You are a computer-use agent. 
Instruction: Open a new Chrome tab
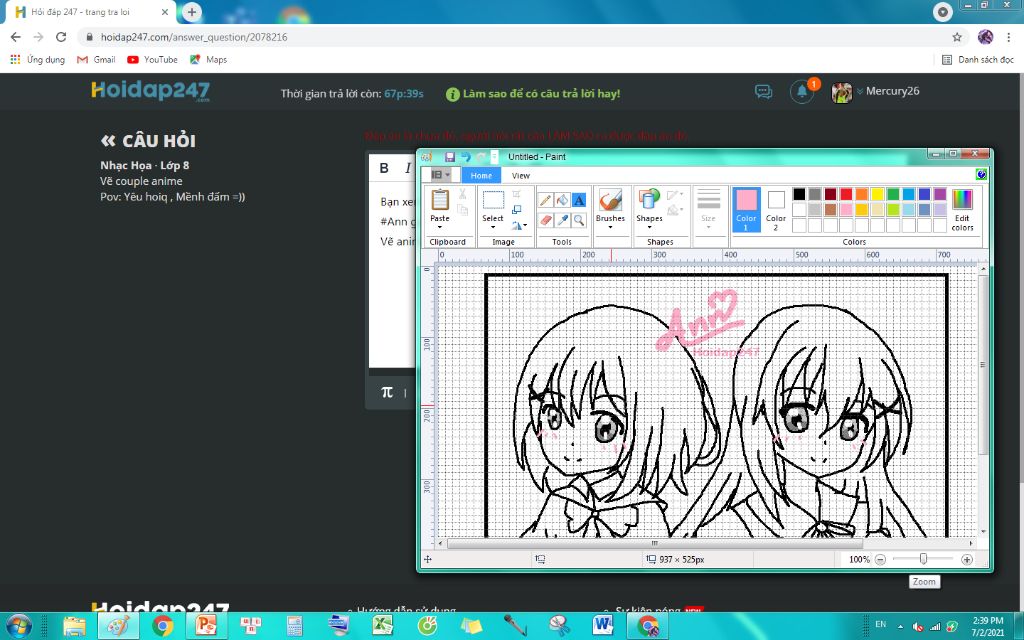pos(191,12)
